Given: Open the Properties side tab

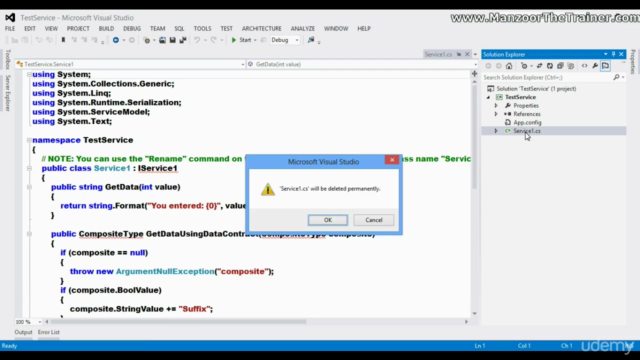Looking at the screenshot, I should coord(633,62).
